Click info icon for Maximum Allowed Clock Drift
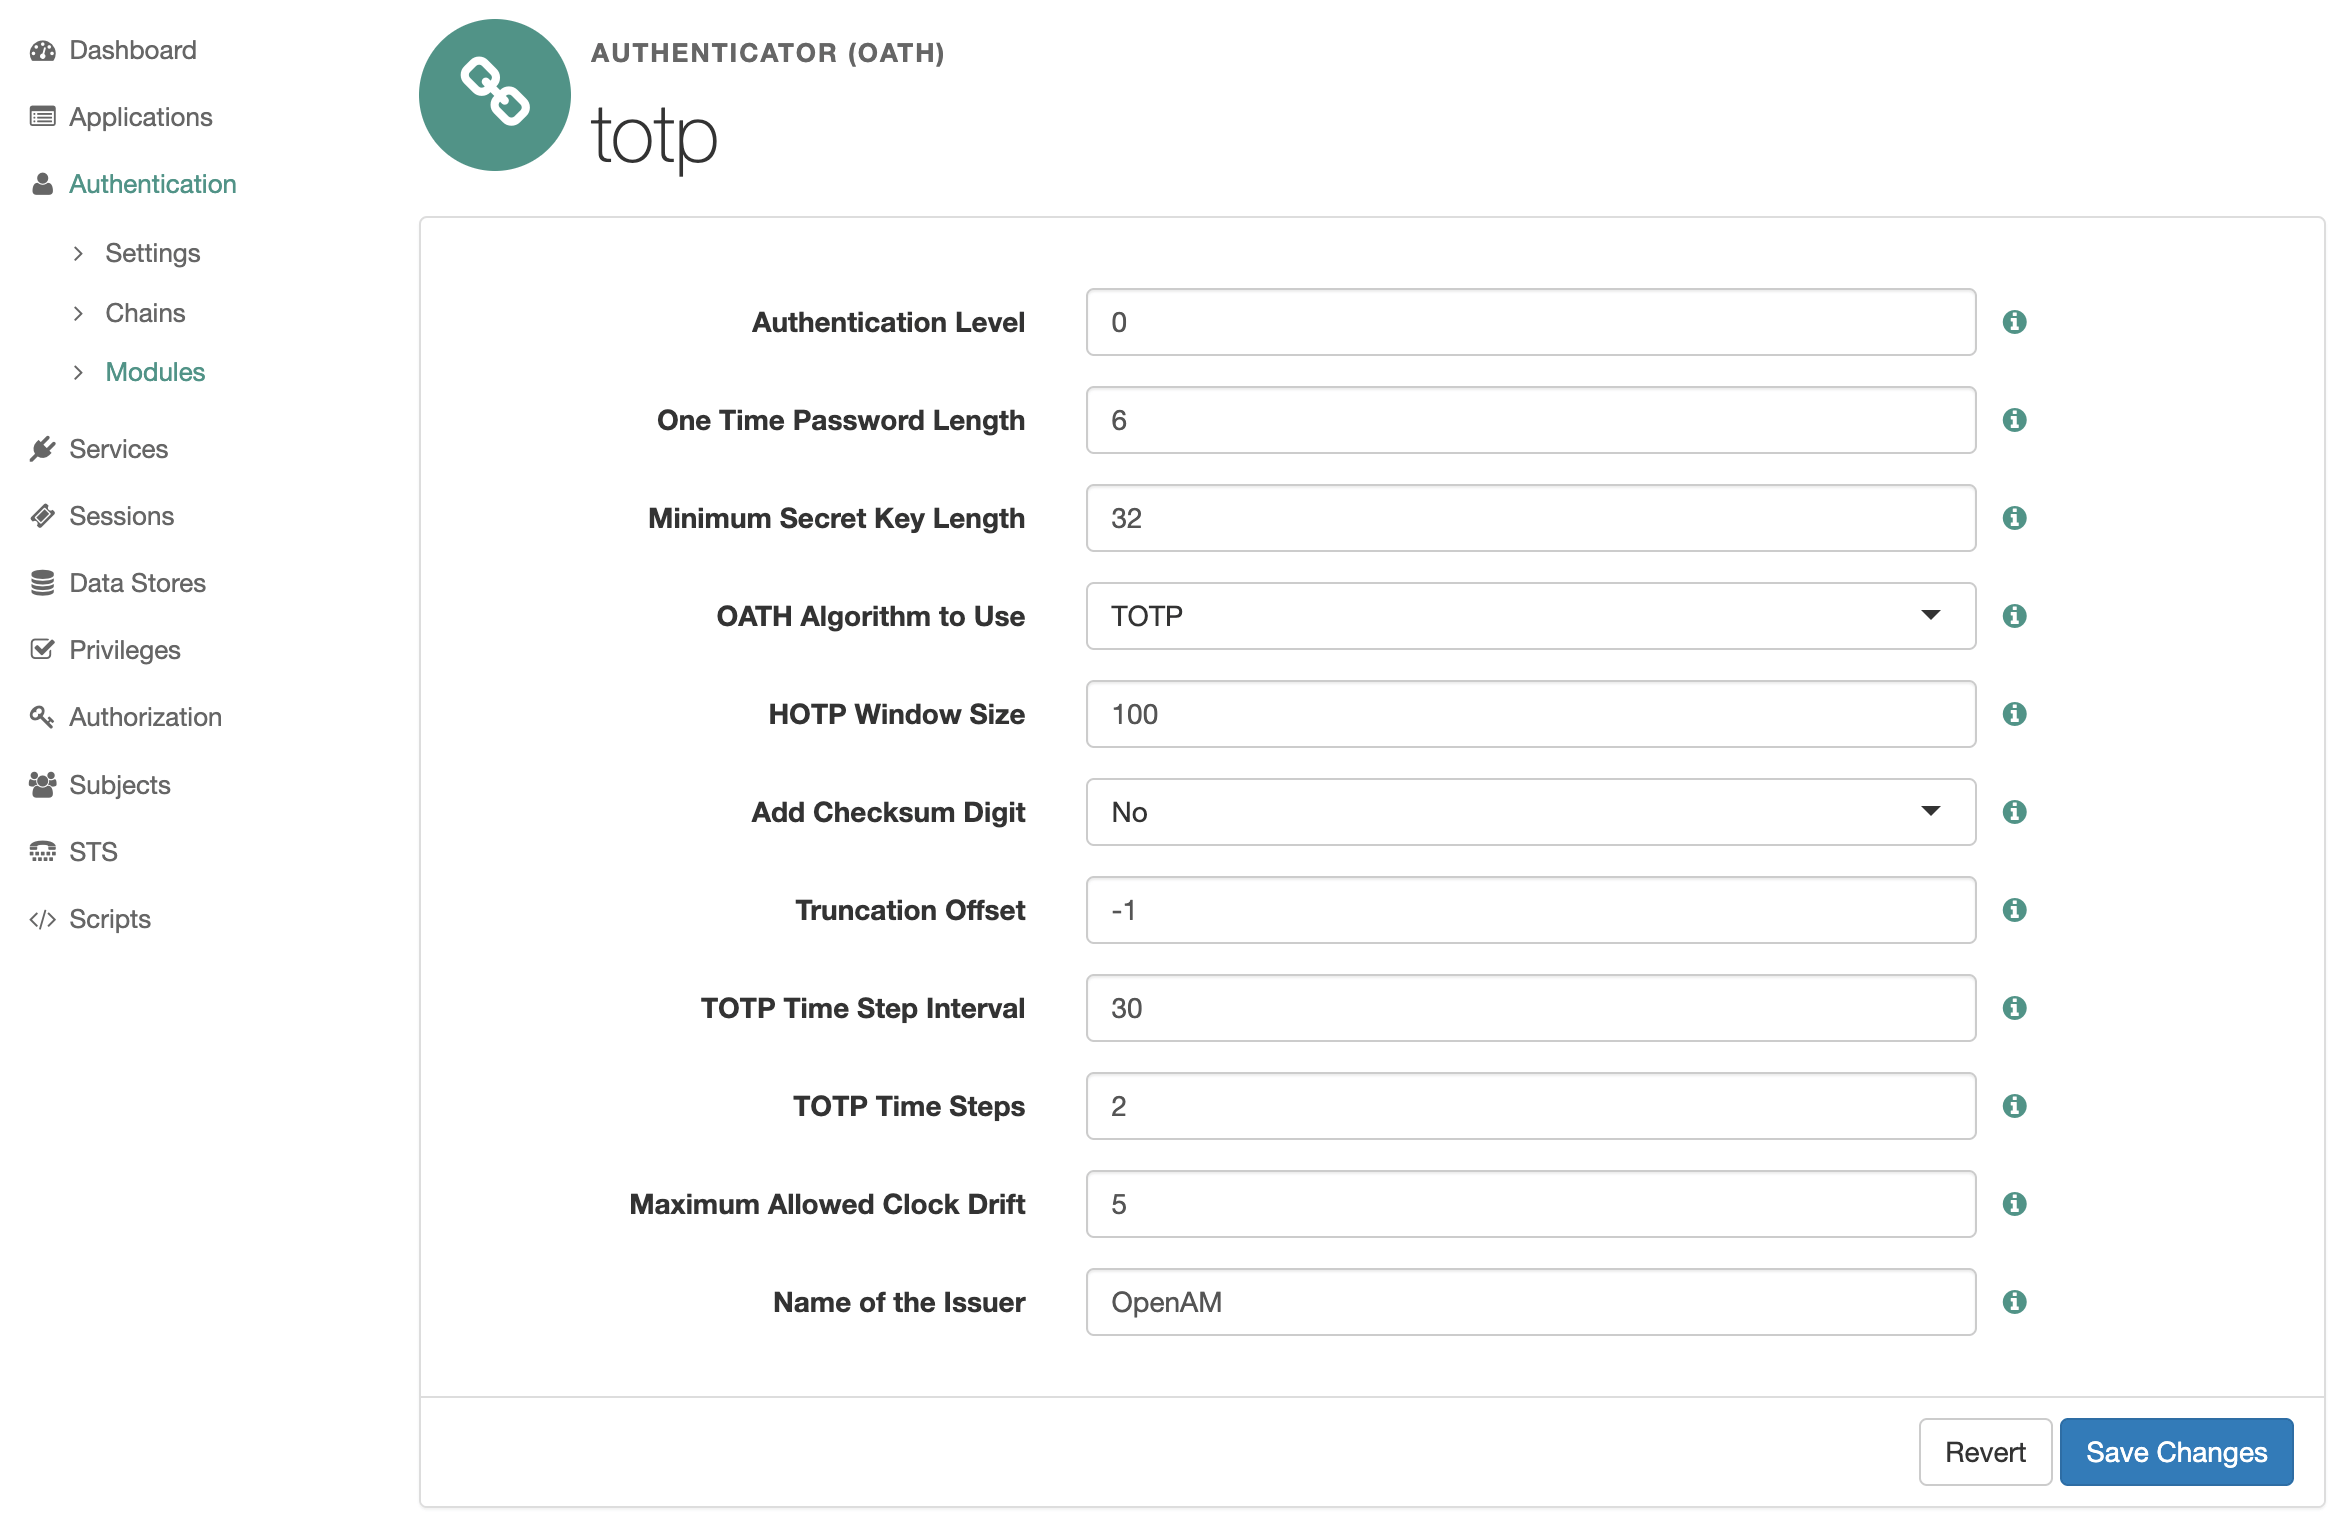Image resolution: width=2338 pixels, height=1522 pixels. coord(2014,1204)
